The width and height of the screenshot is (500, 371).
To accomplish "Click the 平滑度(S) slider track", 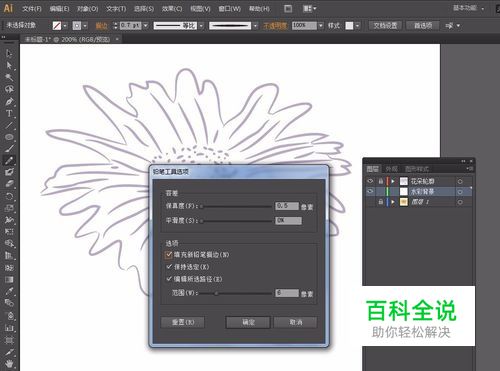I will click(237, 221).
